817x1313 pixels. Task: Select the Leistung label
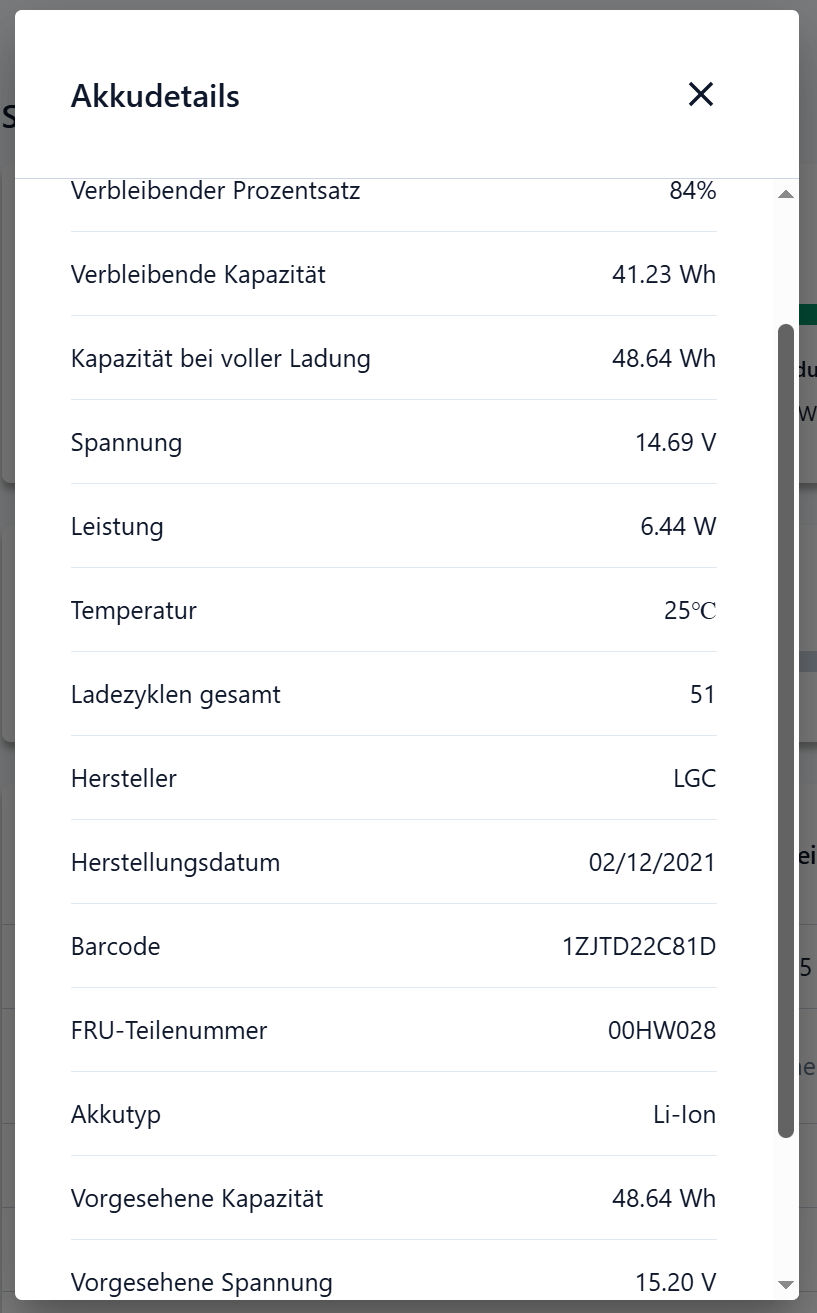[x=117, y=526]
